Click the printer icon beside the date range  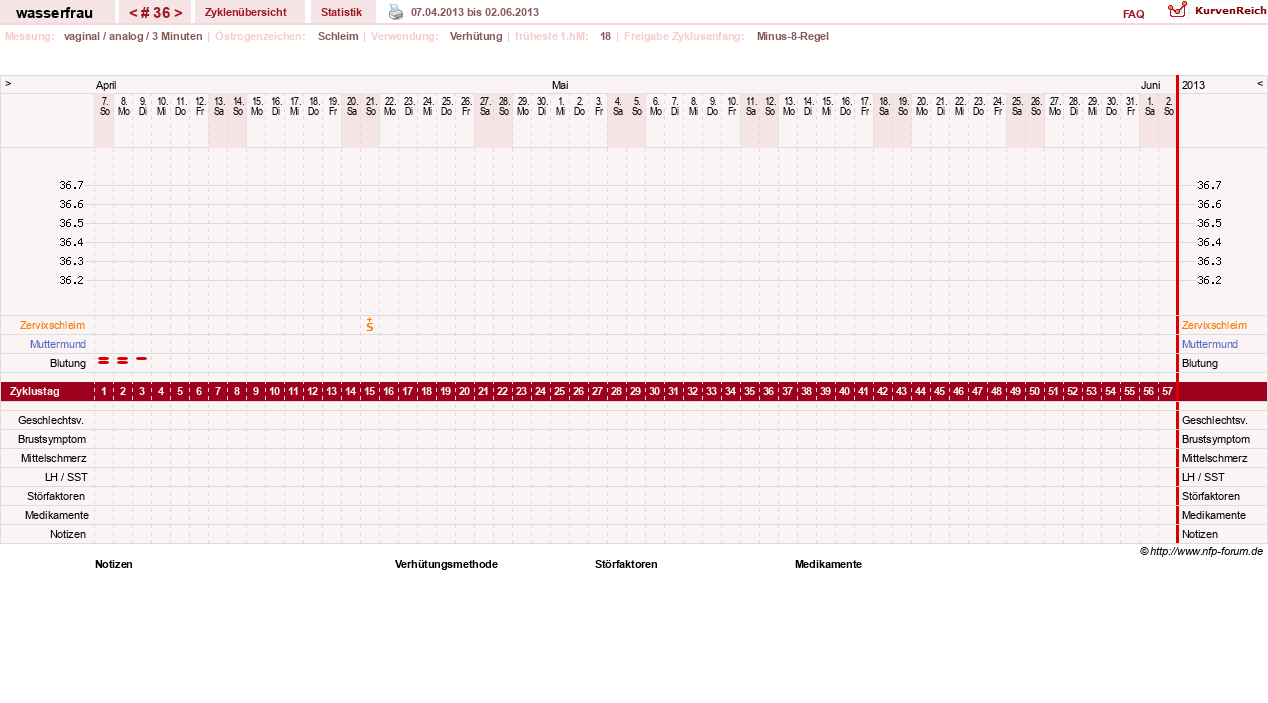tap(396, 12)
